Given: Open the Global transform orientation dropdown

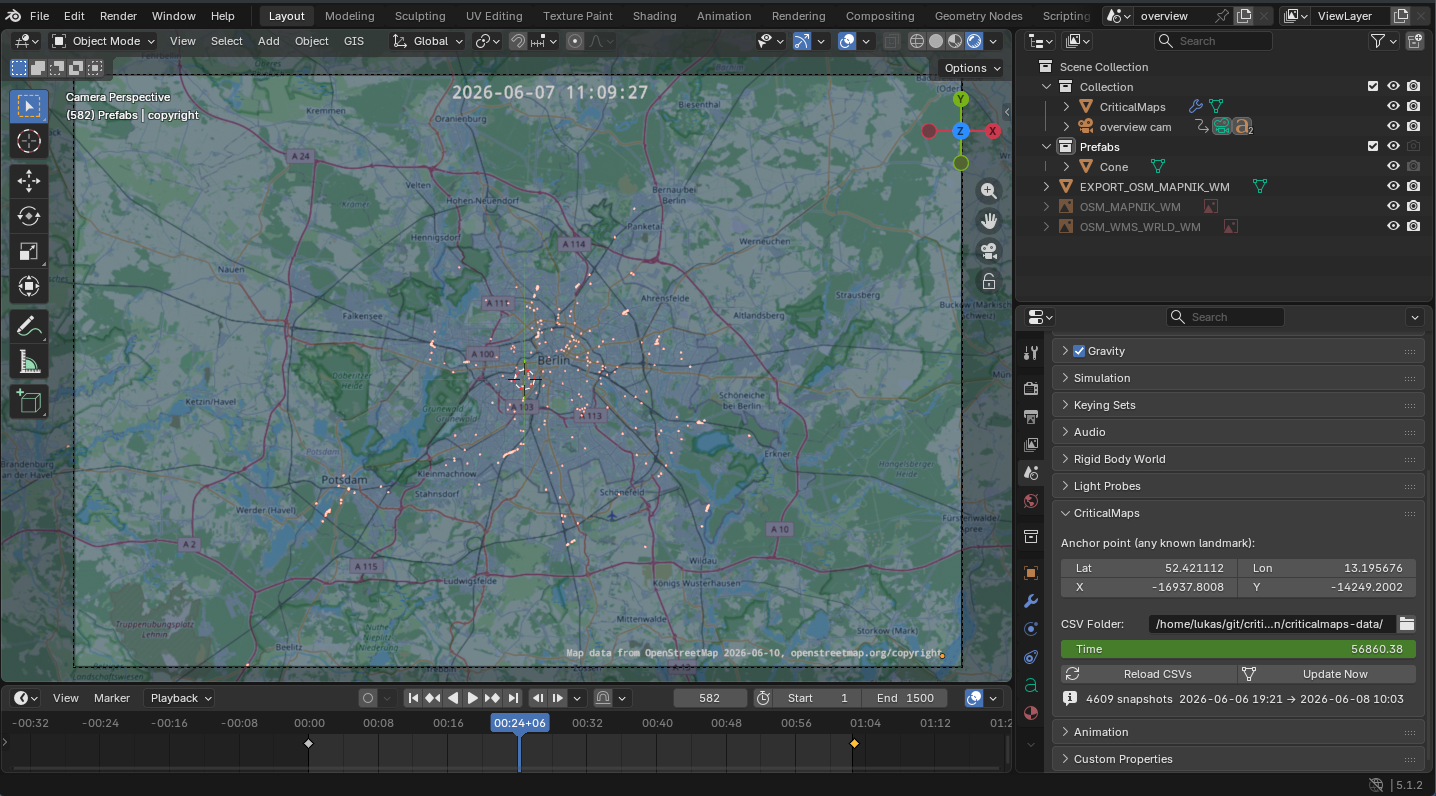Looking at the screenshot, I should pyautogui.click(x=428, y=41).
